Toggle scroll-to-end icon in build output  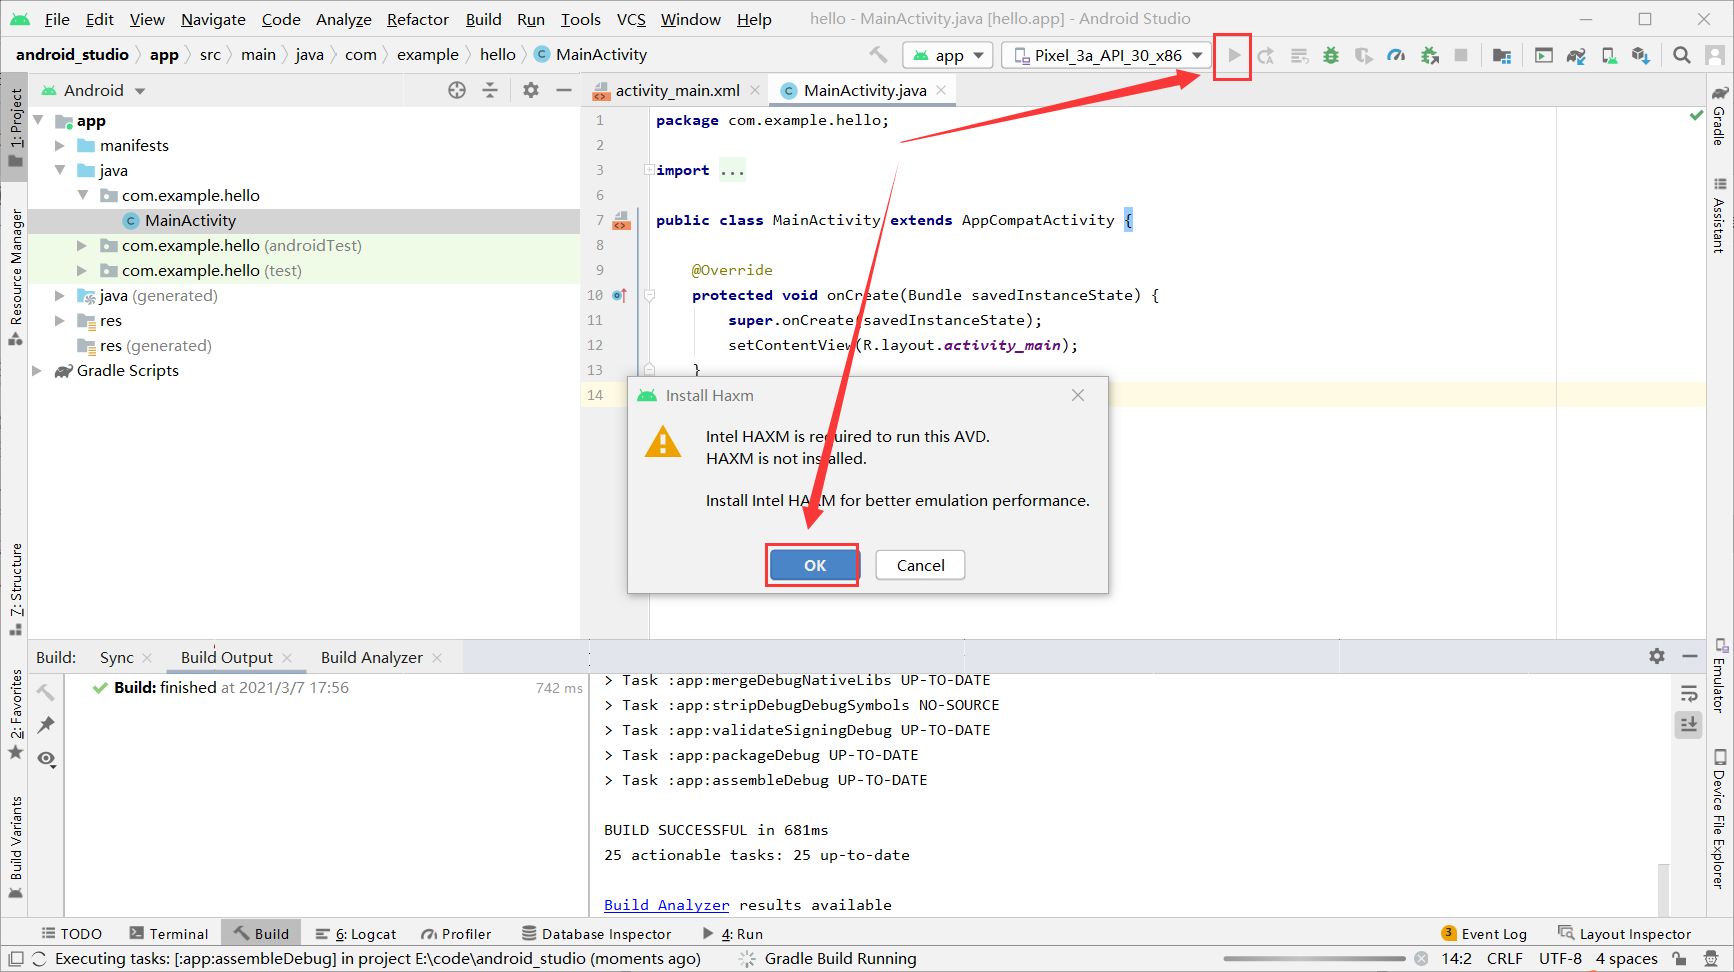[1689, 724]
